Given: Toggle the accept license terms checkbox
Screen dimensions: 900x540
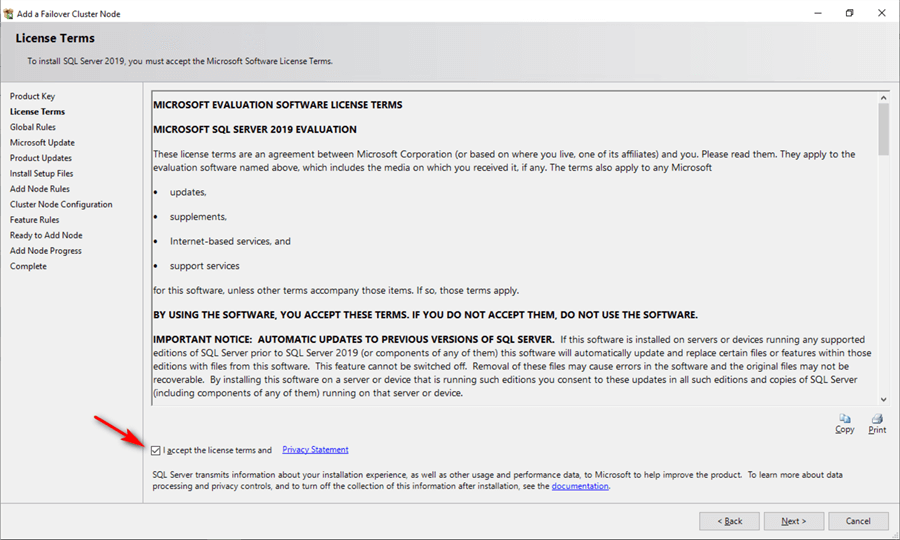Looking at the screenshot, I should [x=156, y=450].
